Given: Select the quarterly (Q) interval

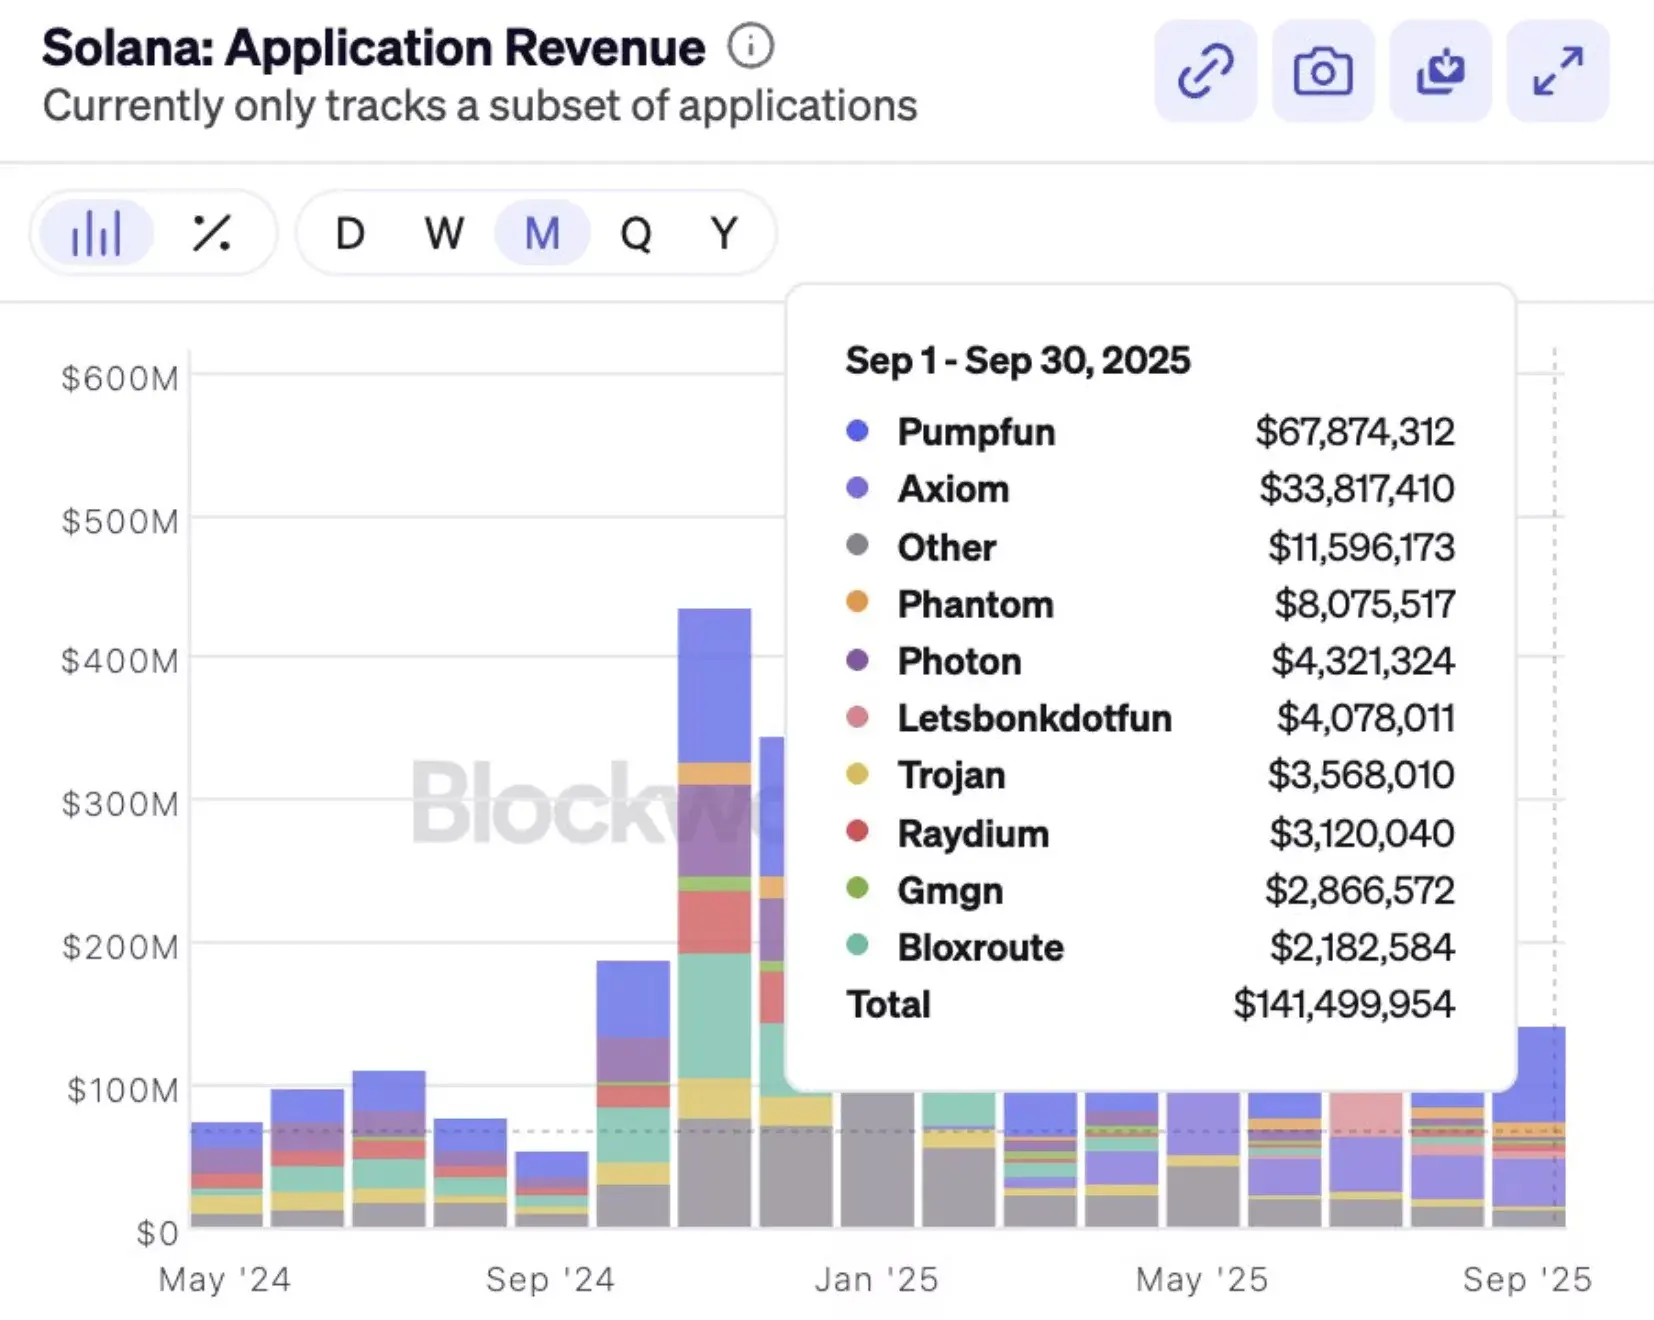Looking at the screenshot, I should pos(636,234).
